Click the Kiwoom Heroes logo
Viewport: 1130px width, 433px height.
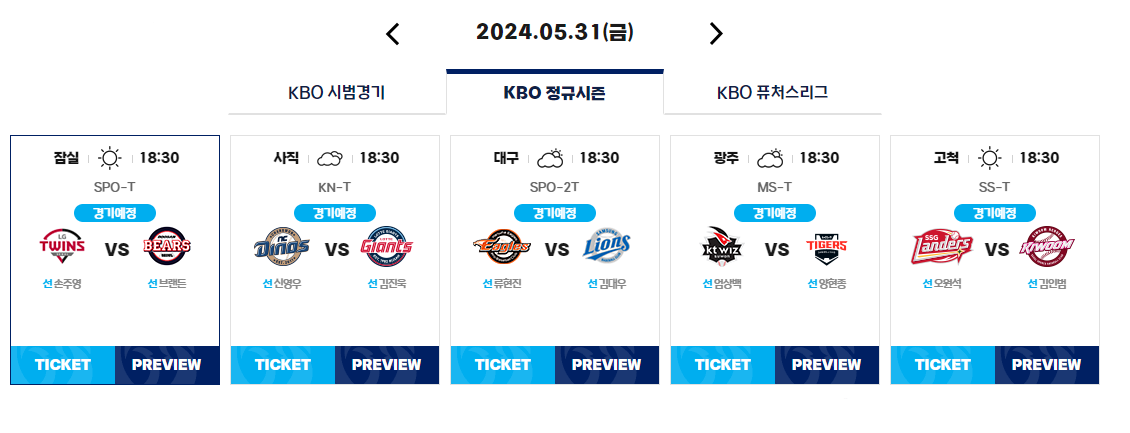click(1047, 246)
